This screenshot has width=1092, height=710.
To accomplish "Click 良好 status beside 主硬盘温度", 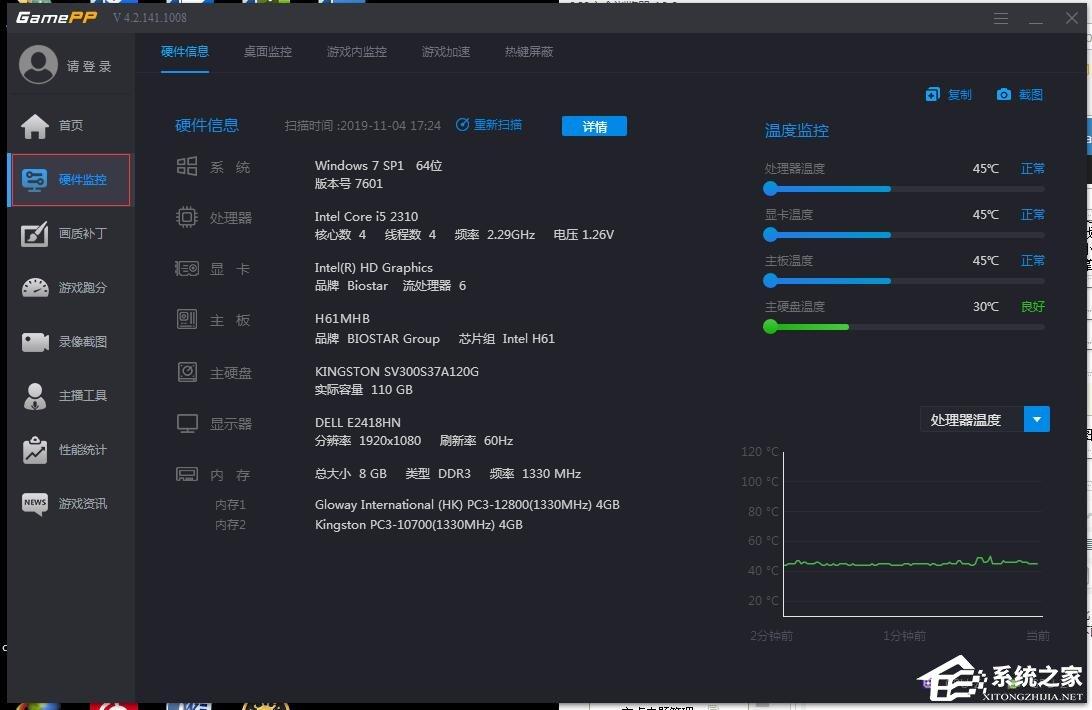I will point(1032,307).
